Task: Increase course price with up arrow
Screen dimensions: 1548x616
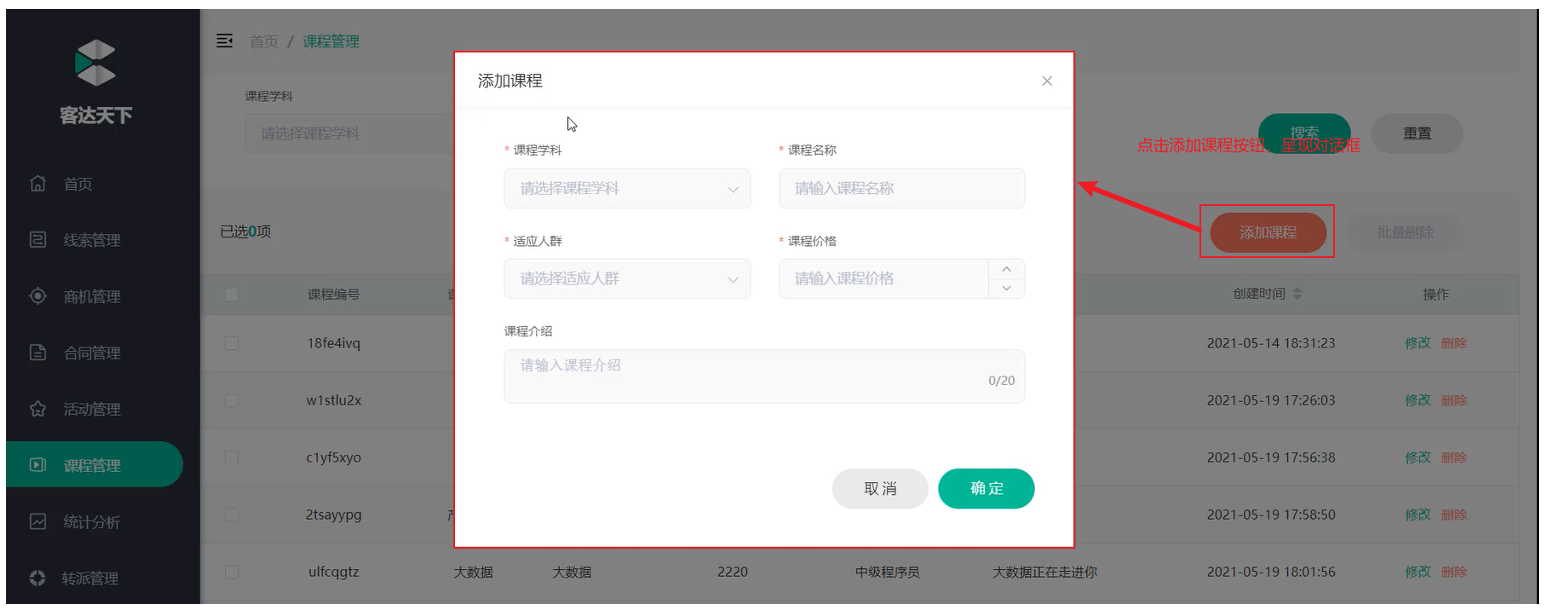Action: pyautogui.click(x=1006, y=269)
